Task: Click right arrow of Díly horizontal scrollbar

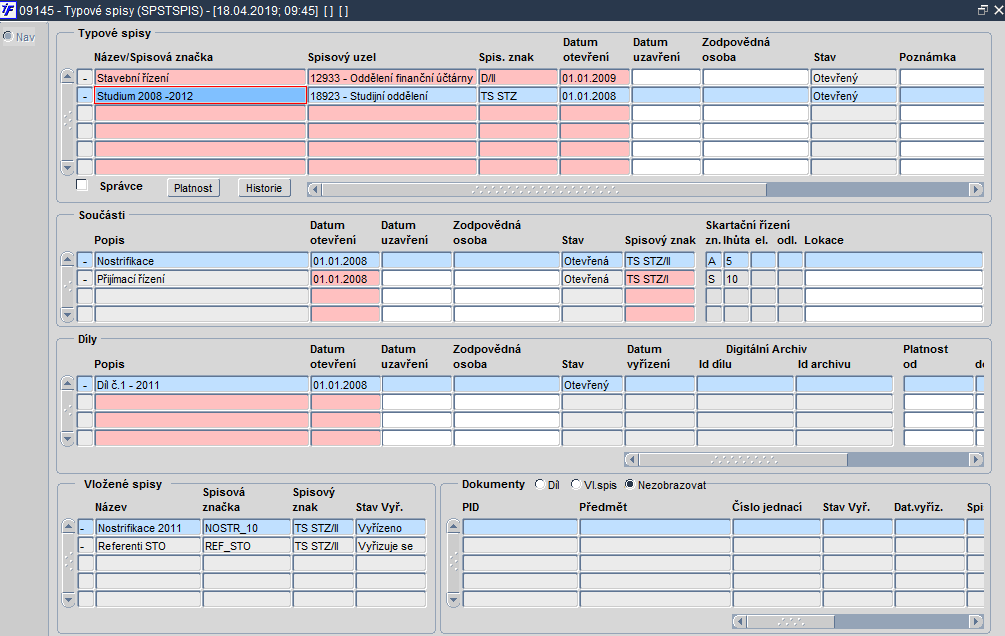Action: point(976,459)
